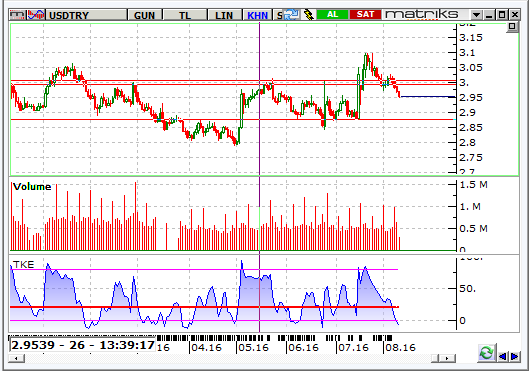Click the 04.16 date label
The height and width of the screenshot is (371, 529).
pyautogui.click(x=206, y=347)
